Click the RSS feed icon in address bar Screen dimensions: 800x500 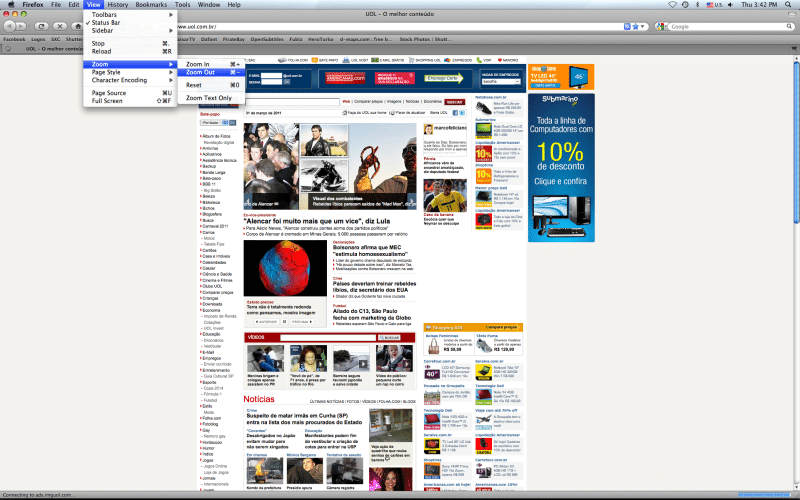(x=627, y=27)
